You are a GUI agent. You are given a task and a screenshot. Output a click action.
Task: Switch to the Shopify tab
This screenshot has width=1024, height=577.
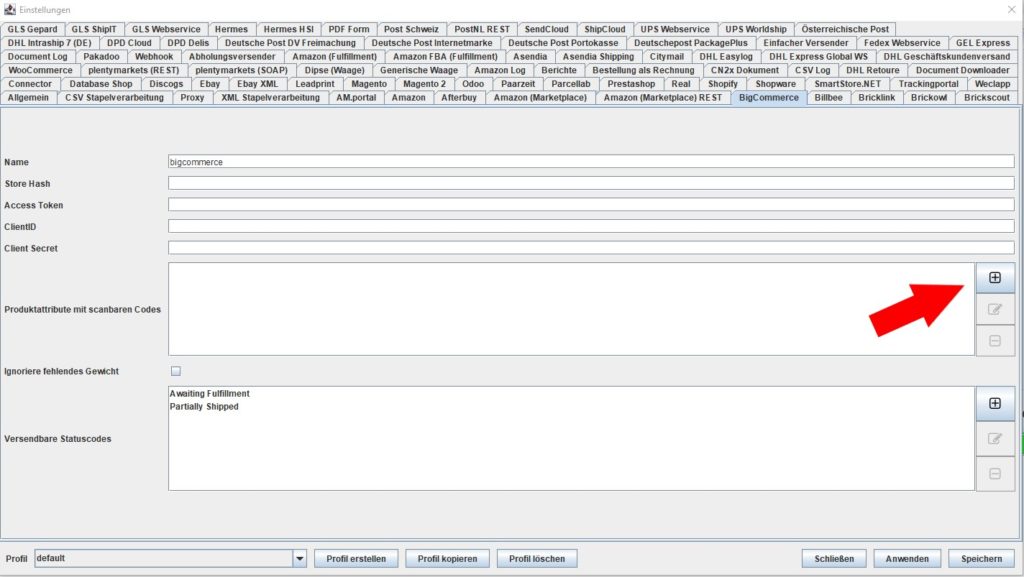[722, 84]
